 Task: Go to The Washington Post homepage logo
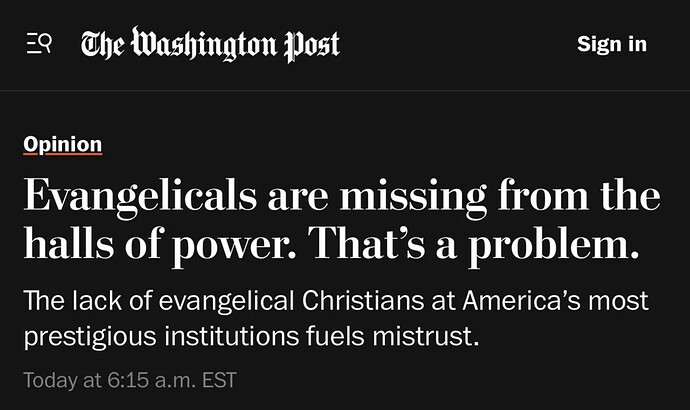point(210,44)
